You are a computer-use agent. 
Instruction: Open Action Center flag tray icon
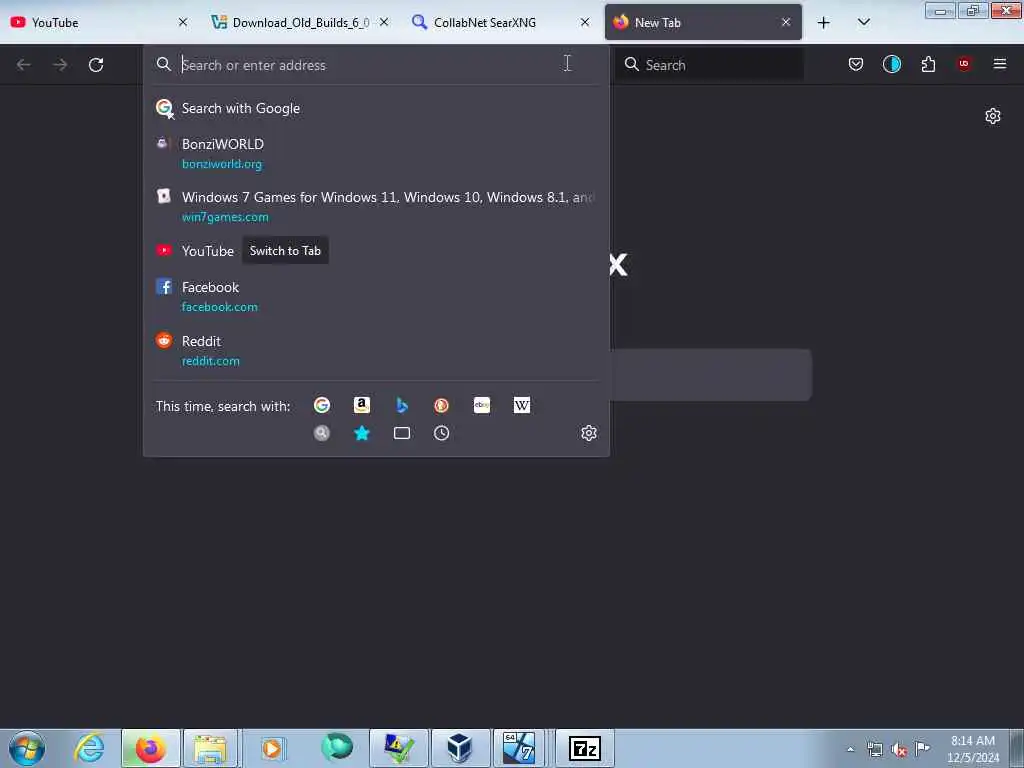(922, 748)
